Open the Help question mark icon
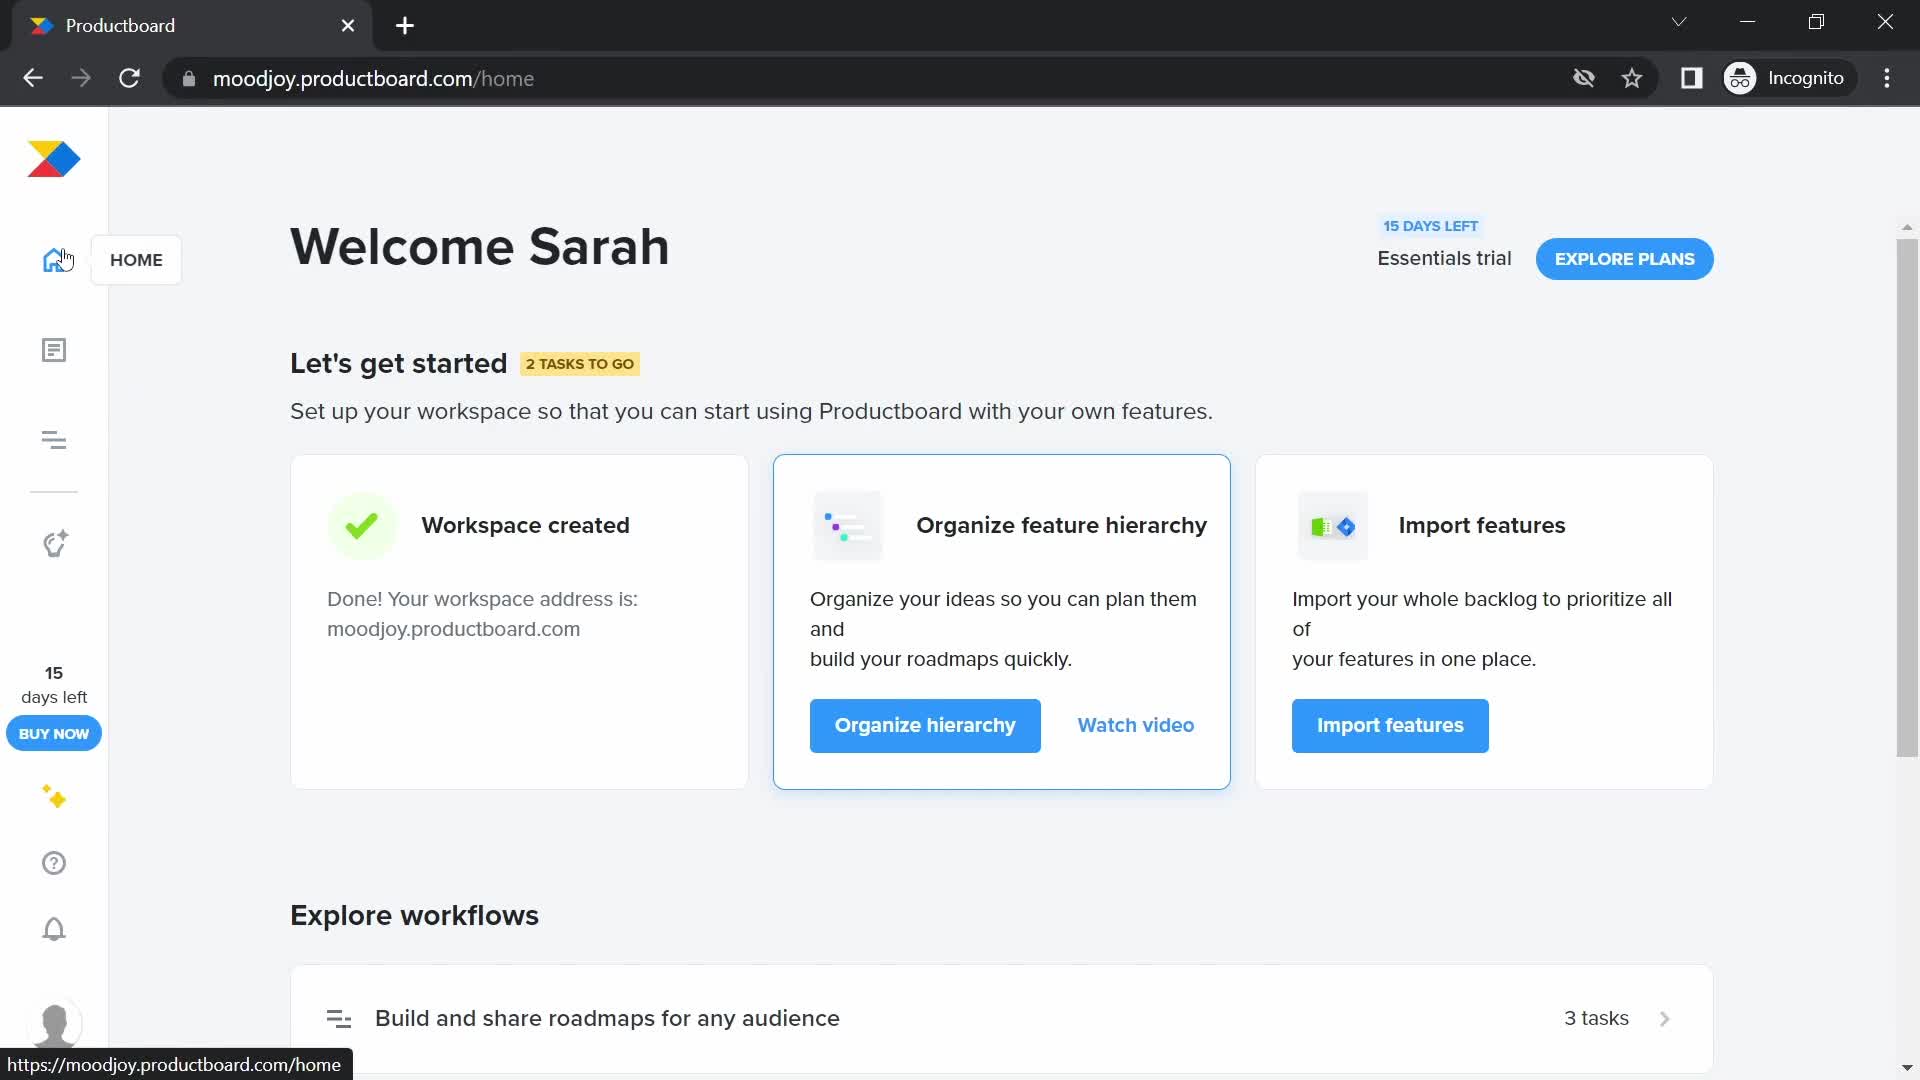The height and width of the screenshot is (1080, 1920). [54, 863]
